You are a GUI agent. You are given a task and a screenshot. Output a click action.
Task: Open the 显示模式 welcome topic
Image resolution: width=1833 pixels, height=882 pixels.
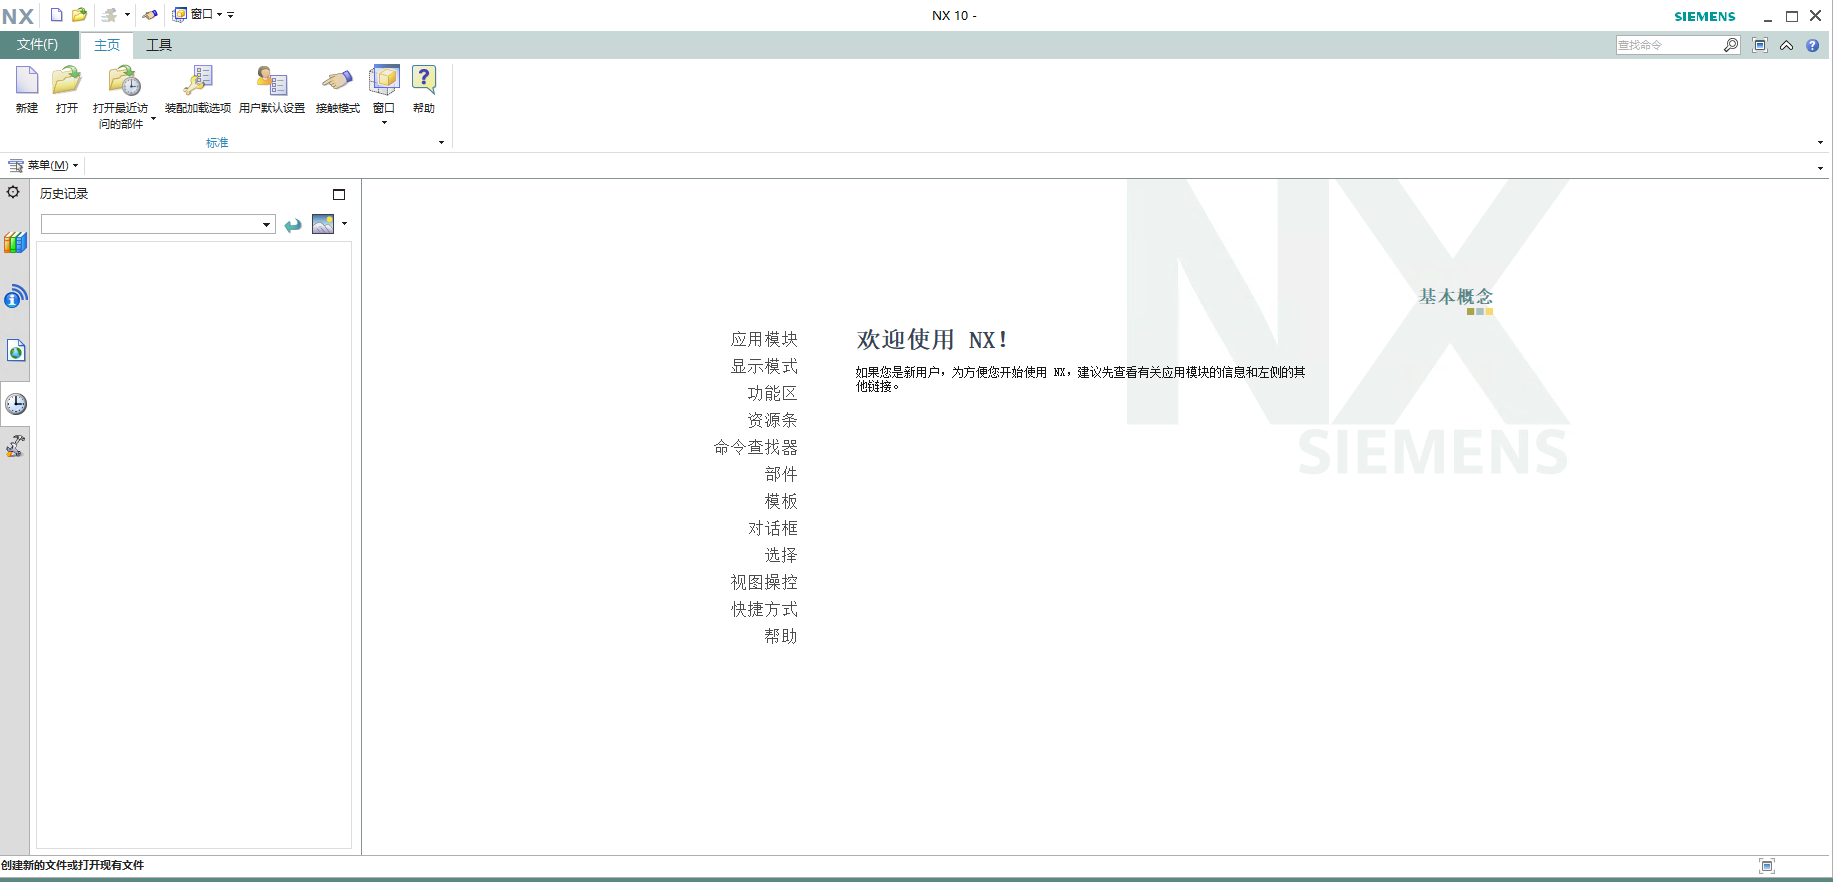pos(764,366)
